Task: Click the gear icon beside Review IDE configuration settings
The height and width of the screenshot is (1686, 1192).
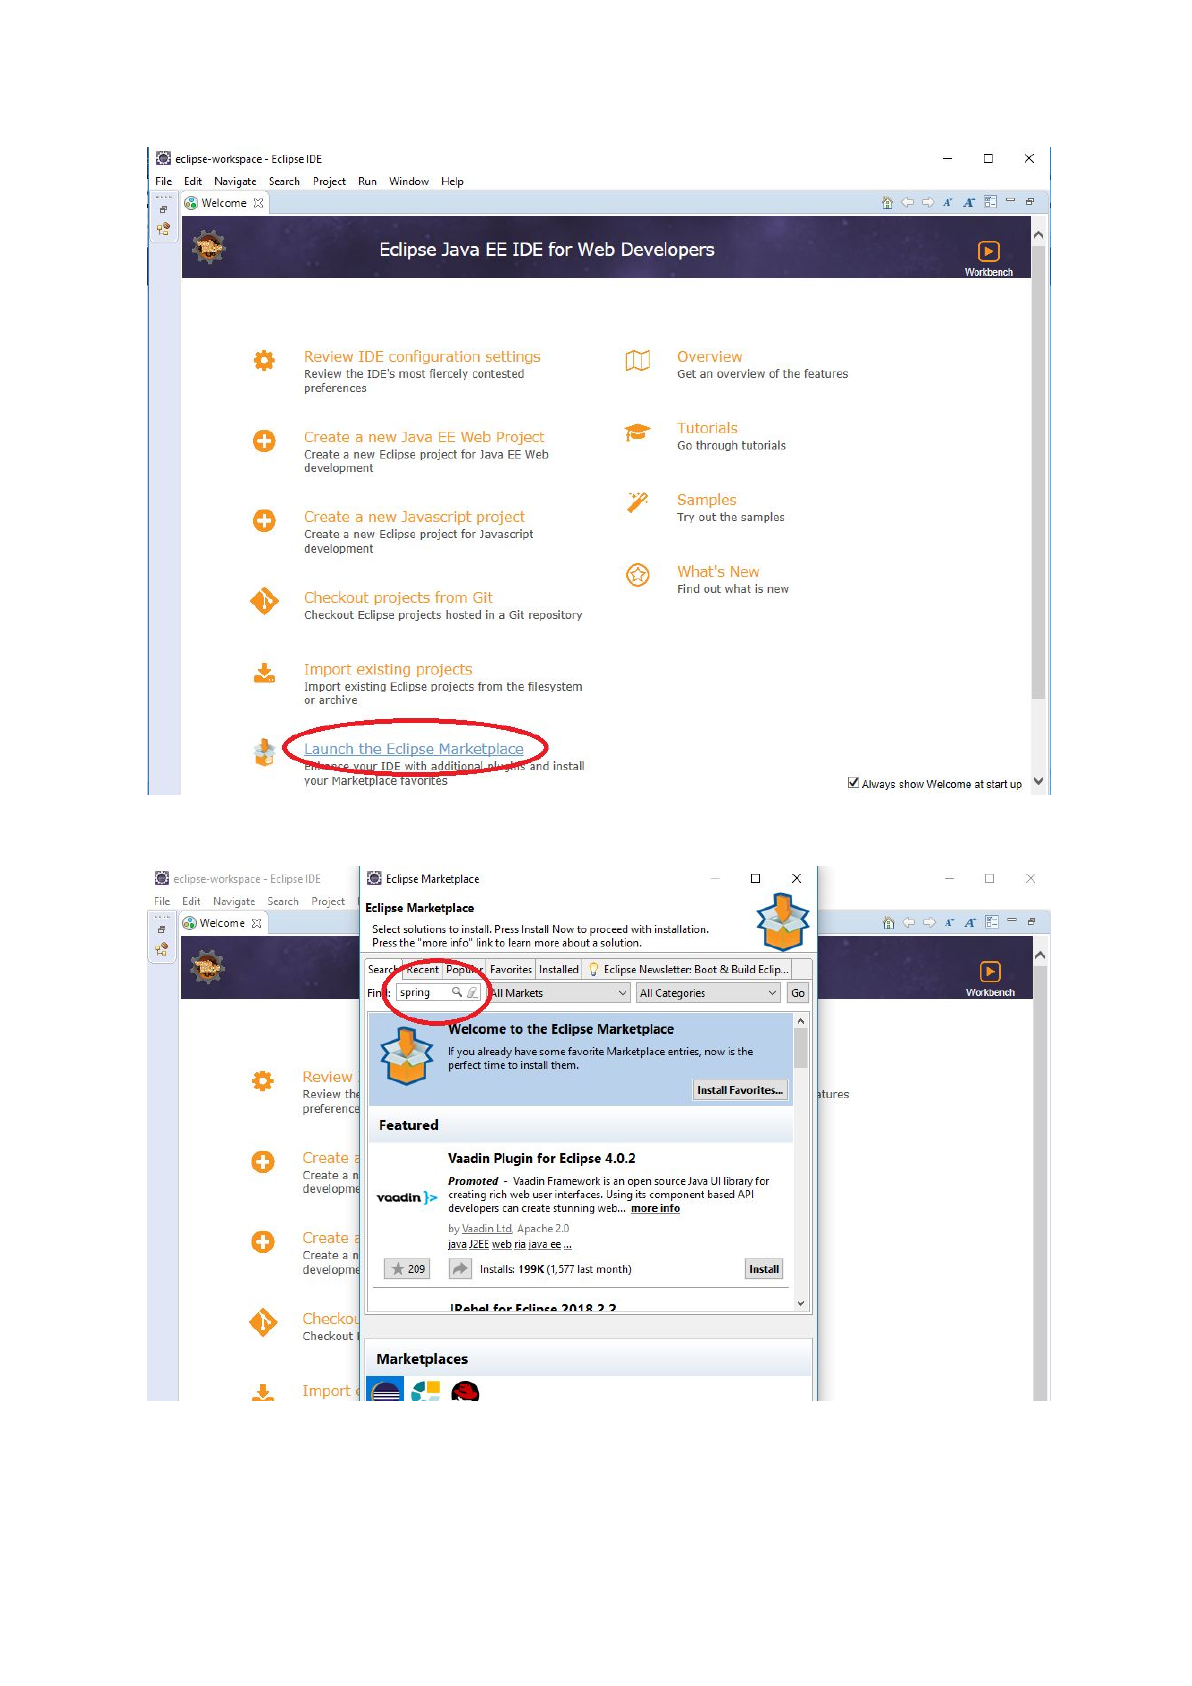Action: 264,360
